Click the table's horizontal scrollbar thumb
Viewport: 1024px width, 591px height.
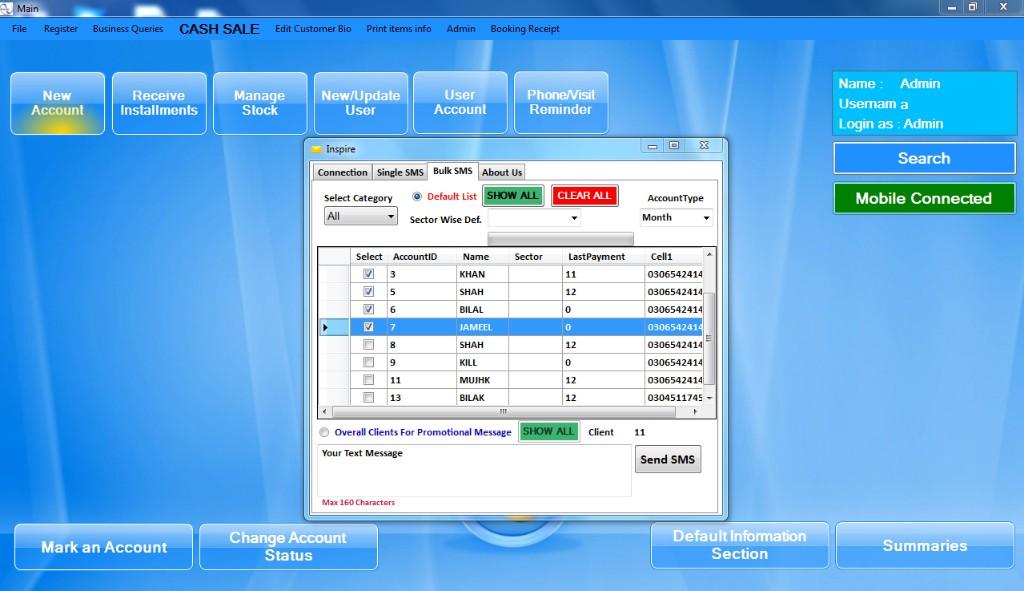(504, 412)
